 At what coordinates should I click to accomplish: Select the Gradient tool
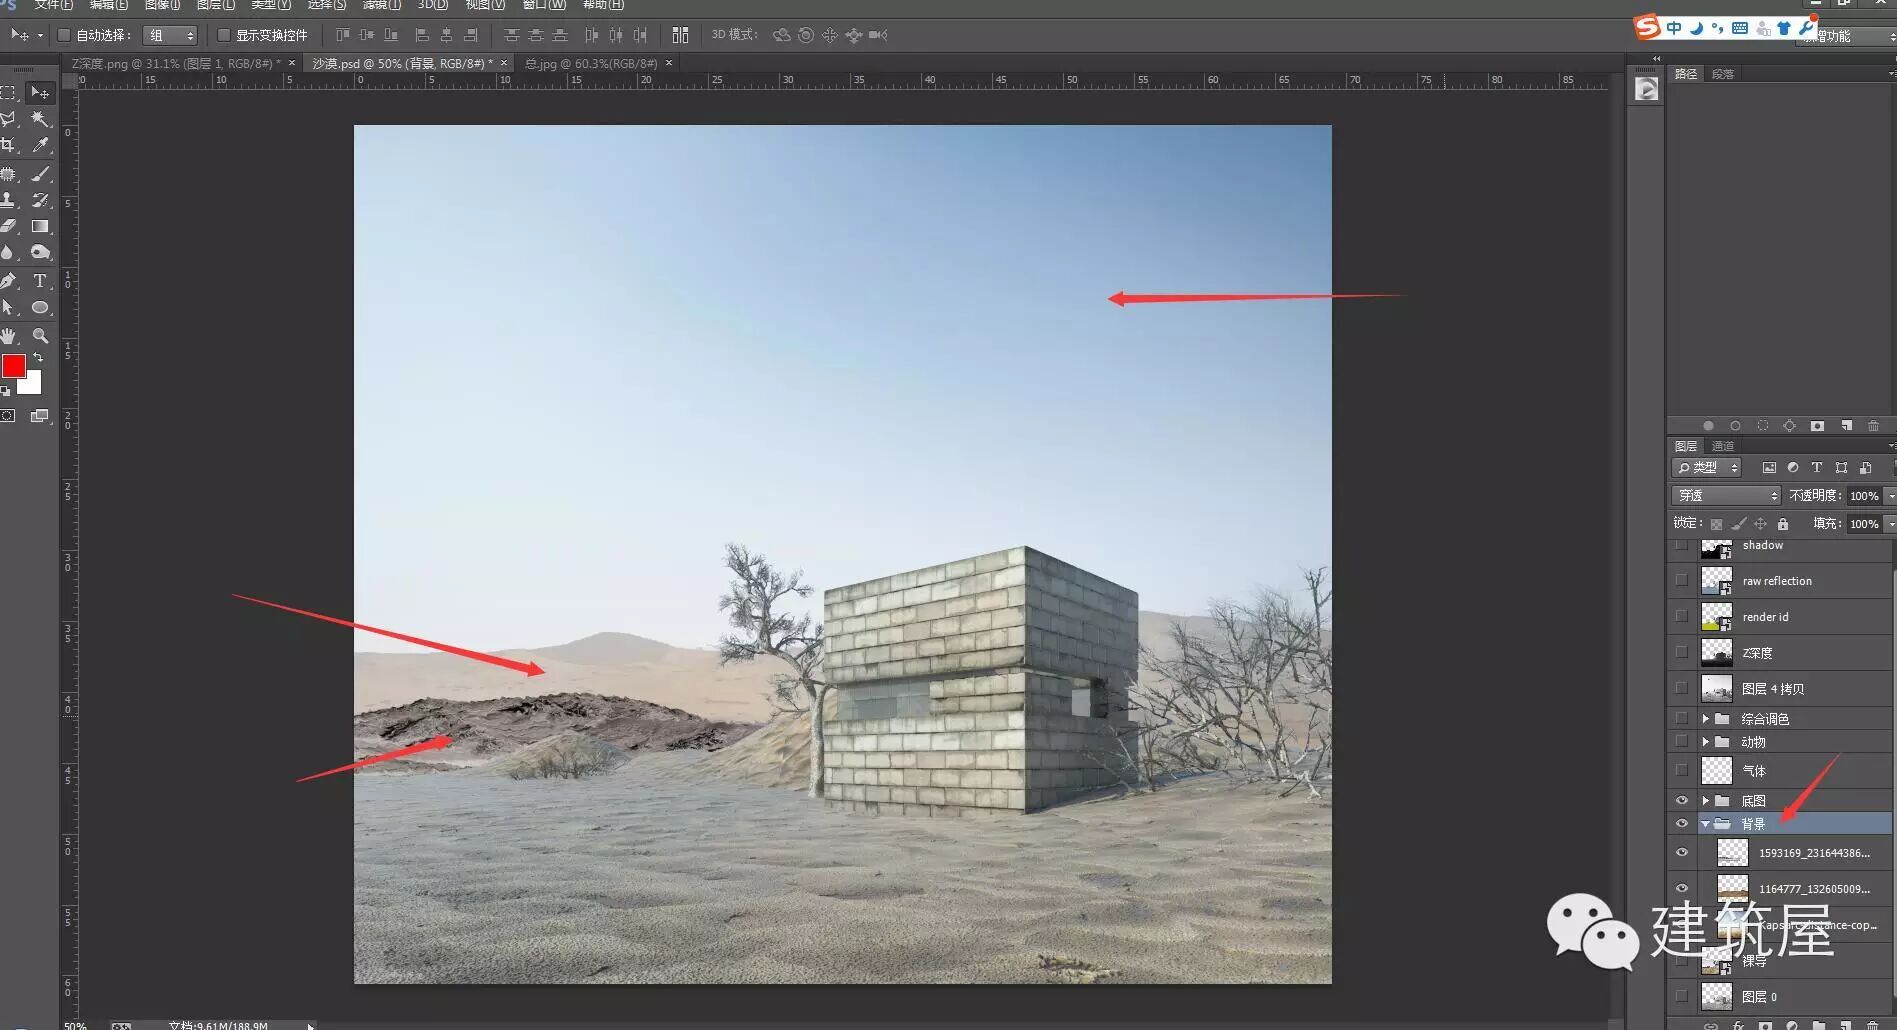[x=40, y=226]
